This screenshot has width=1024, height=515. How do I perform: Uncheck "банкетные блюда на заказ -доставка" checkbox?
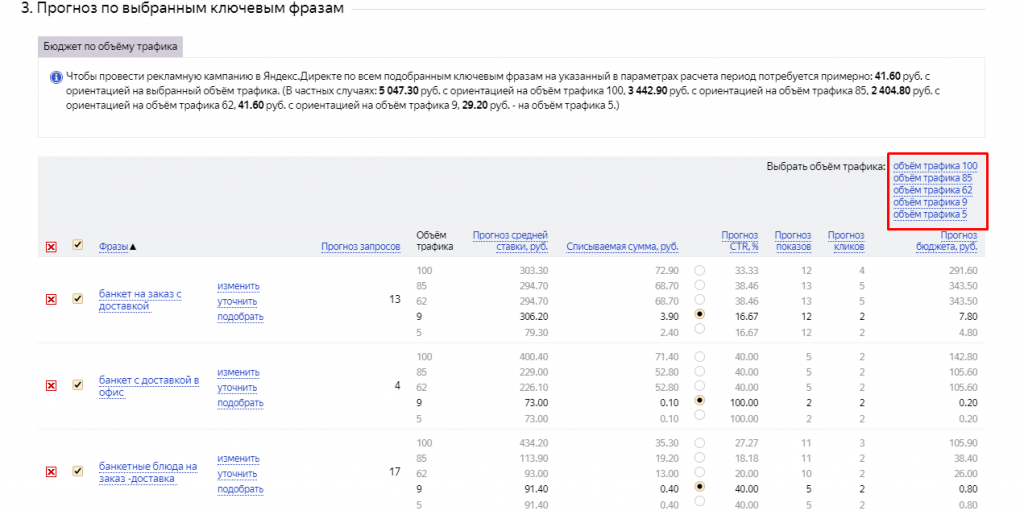[78, 472]
